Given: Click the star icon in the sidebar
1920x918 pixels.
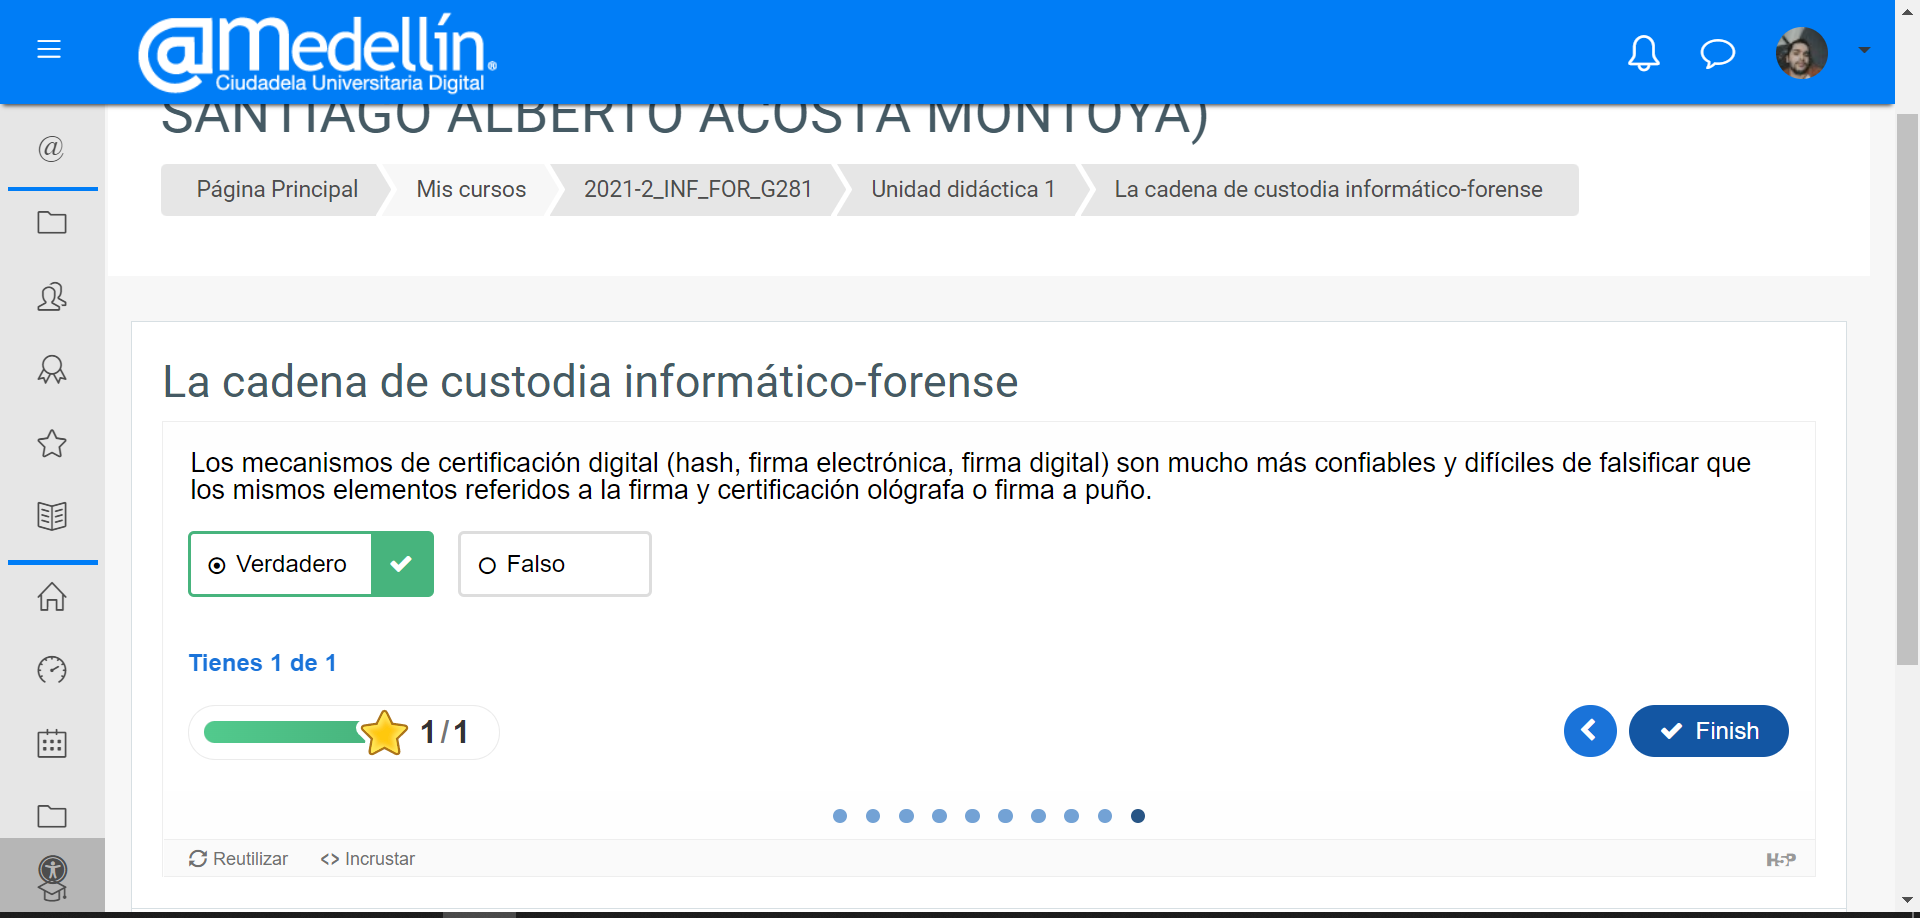Looking at the screenshot, I should (52, 443).
